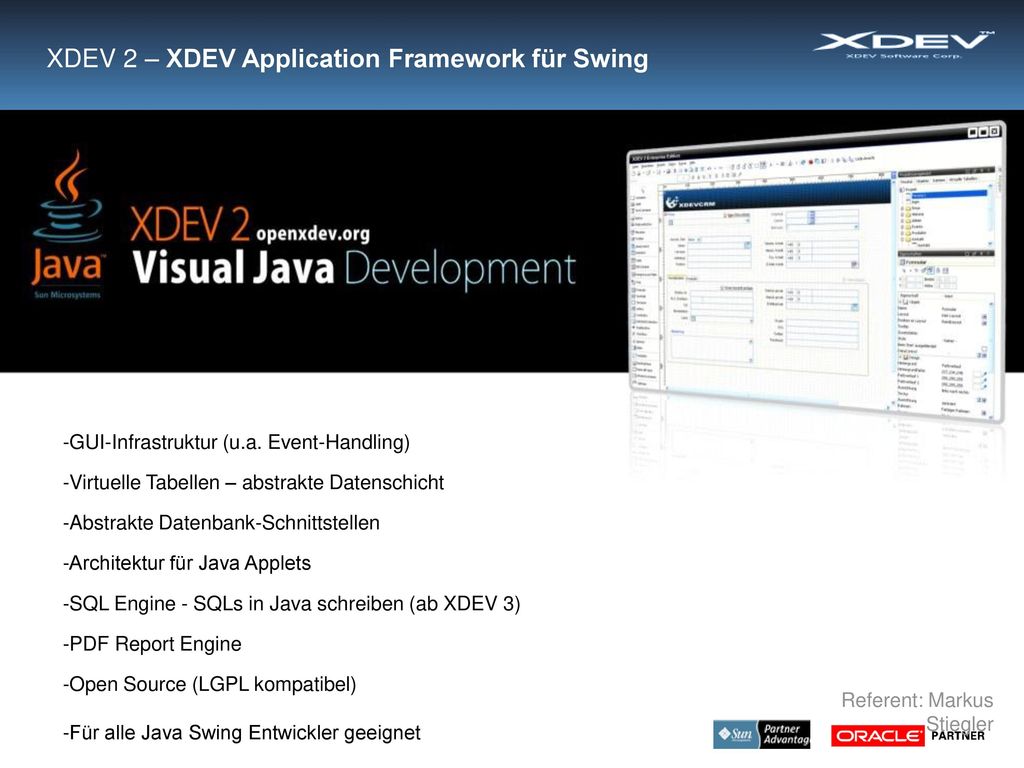Click the XDEV IDE screenshot thumbnail
1024x768 pixels.
(x=816, y=272)
